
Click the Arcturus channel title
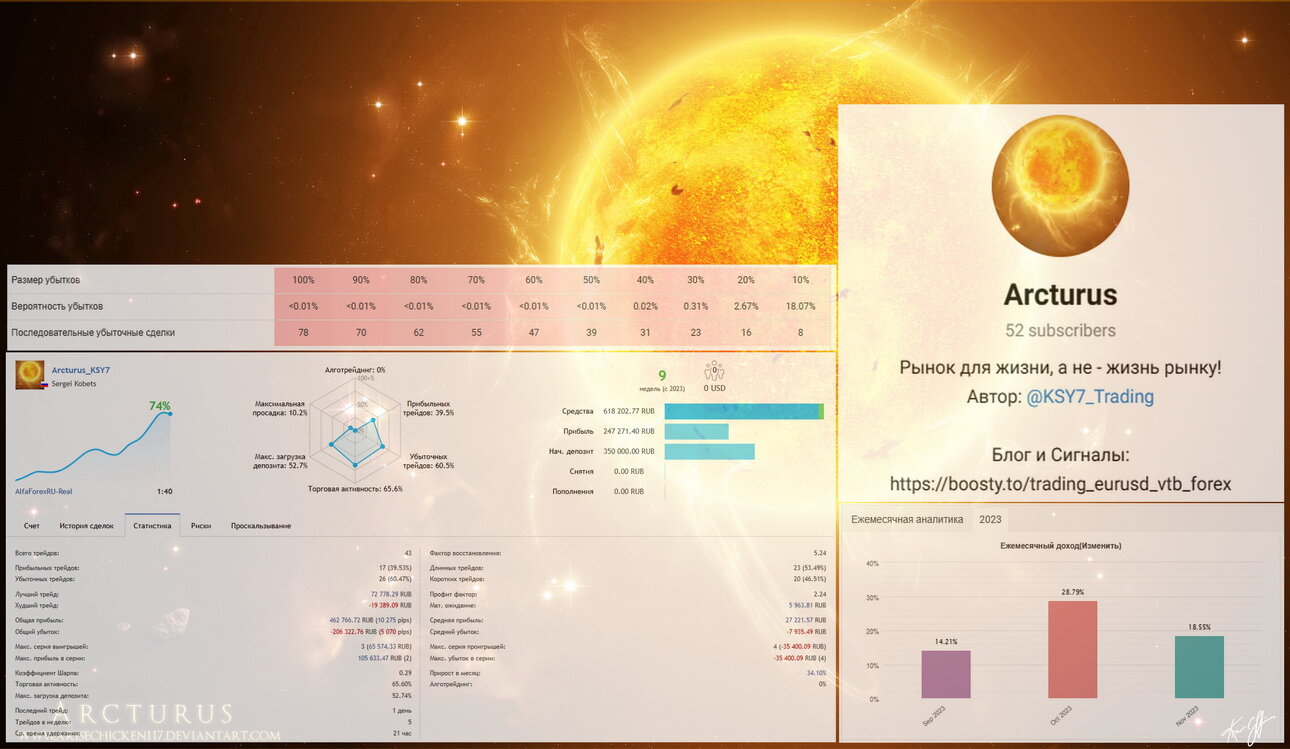pyautogui.click(x=1060, y=295)
